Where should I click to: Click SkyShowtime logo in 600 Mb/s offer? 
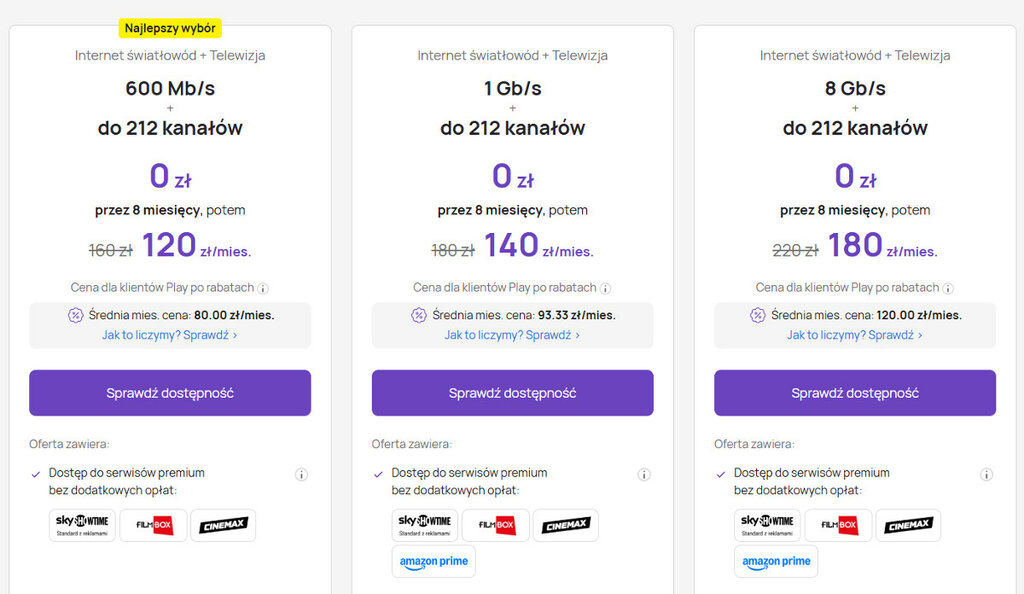82,525
